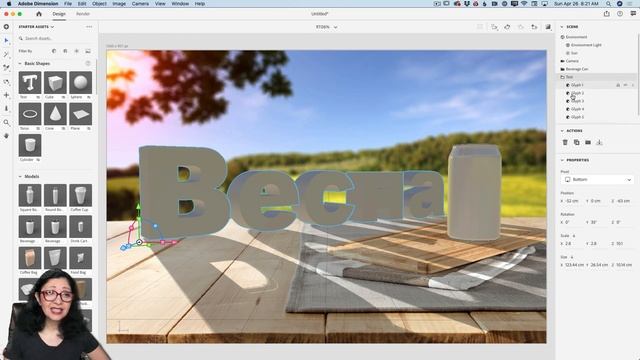This screenshot has height=360, width=640.
Task: Select the Hand tool
Action: point(6,136)
